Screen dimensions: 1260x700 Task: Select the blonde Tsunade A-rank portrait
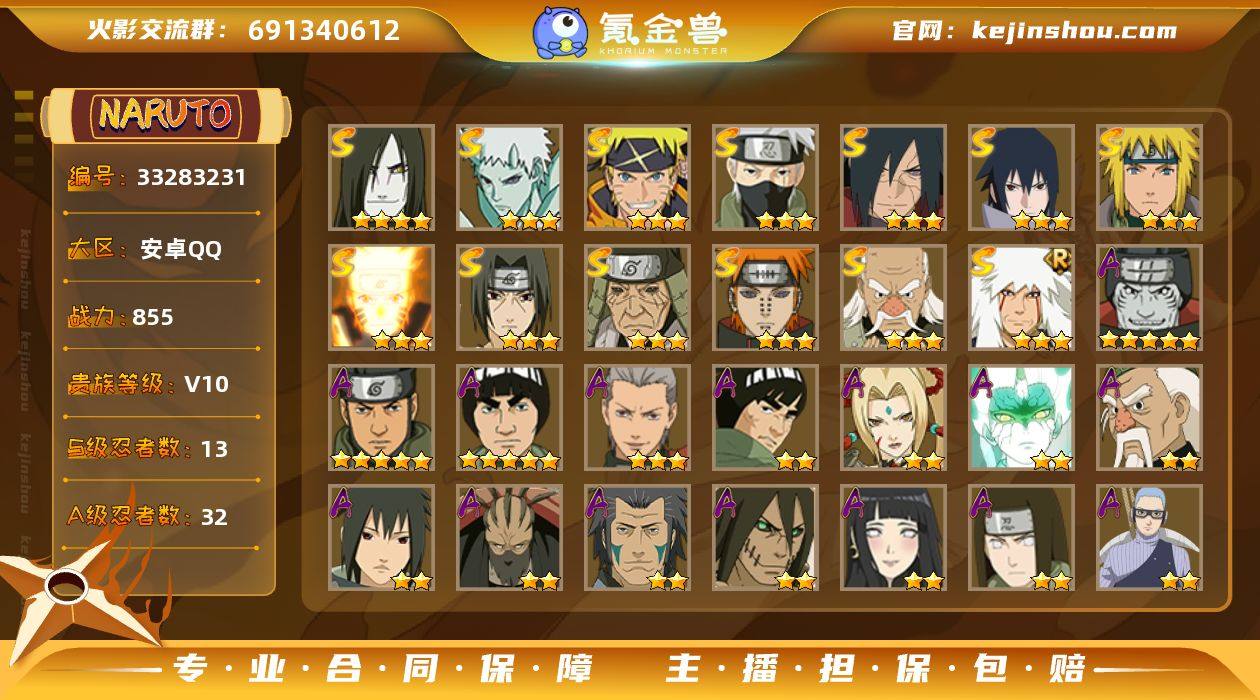click(x=893, y=418)
